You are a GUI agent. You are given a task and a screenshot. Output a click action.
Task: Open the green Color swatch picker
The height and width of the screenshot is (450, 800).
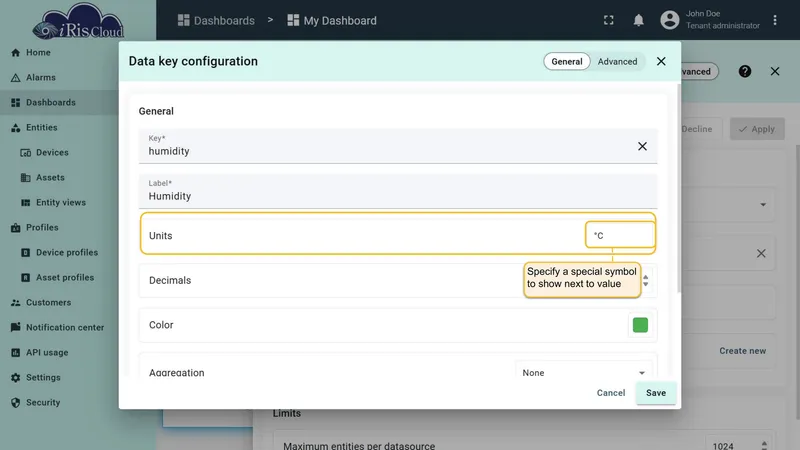[x=640, y=325]
